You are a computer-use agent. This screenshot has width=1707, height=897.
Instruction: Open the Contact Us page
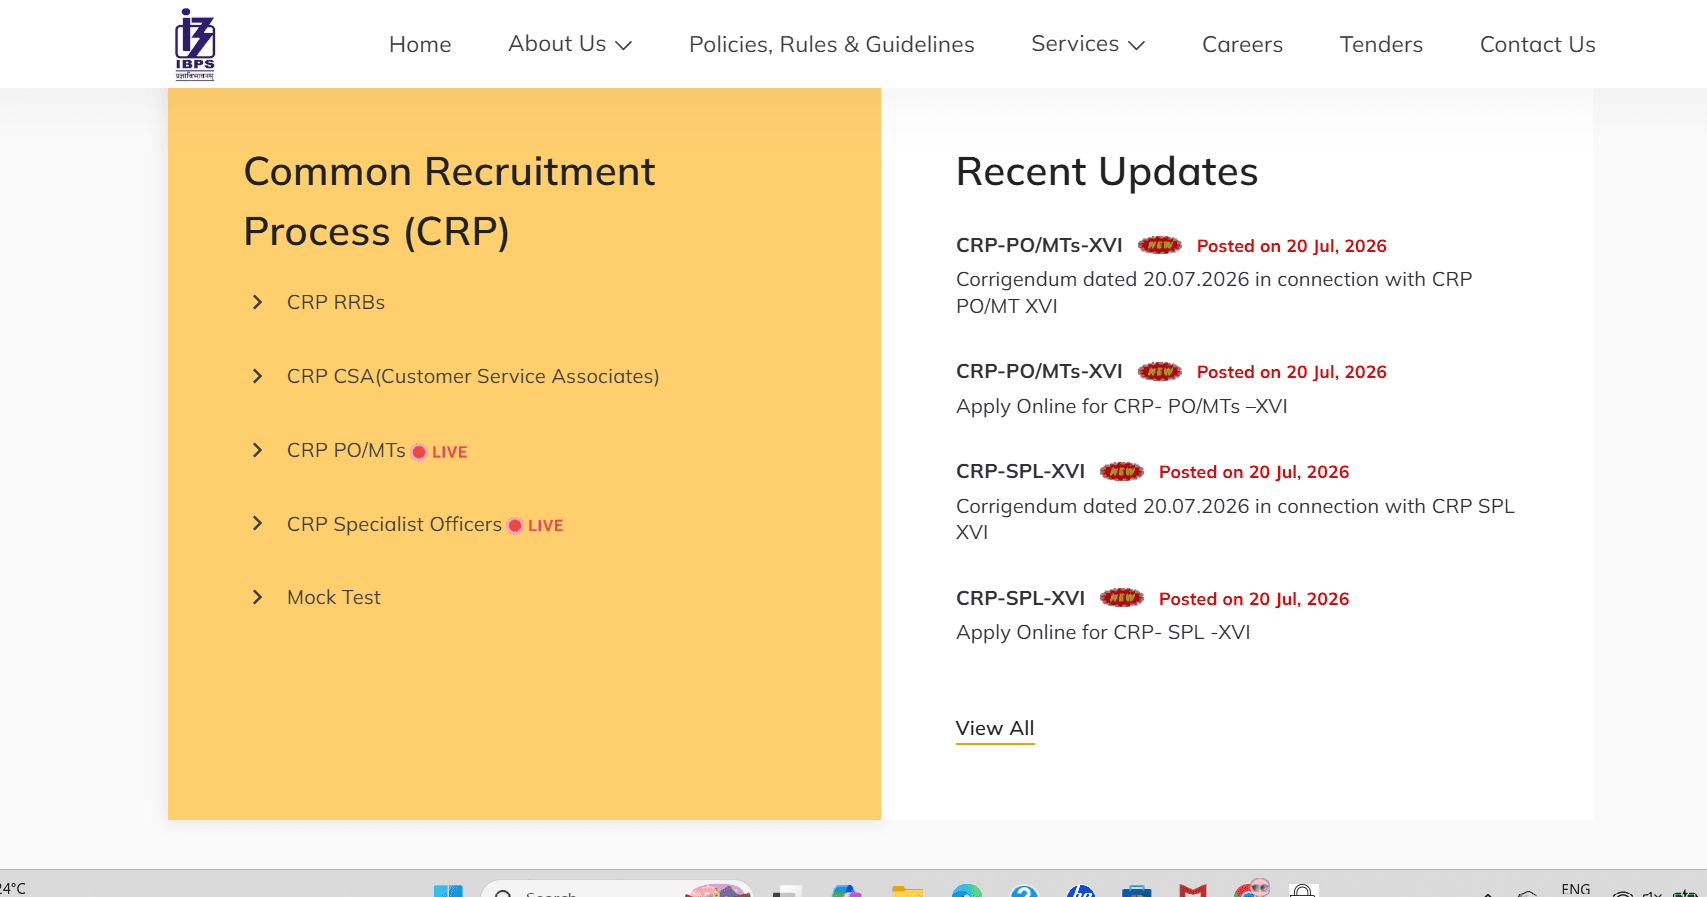[1538, 44]
